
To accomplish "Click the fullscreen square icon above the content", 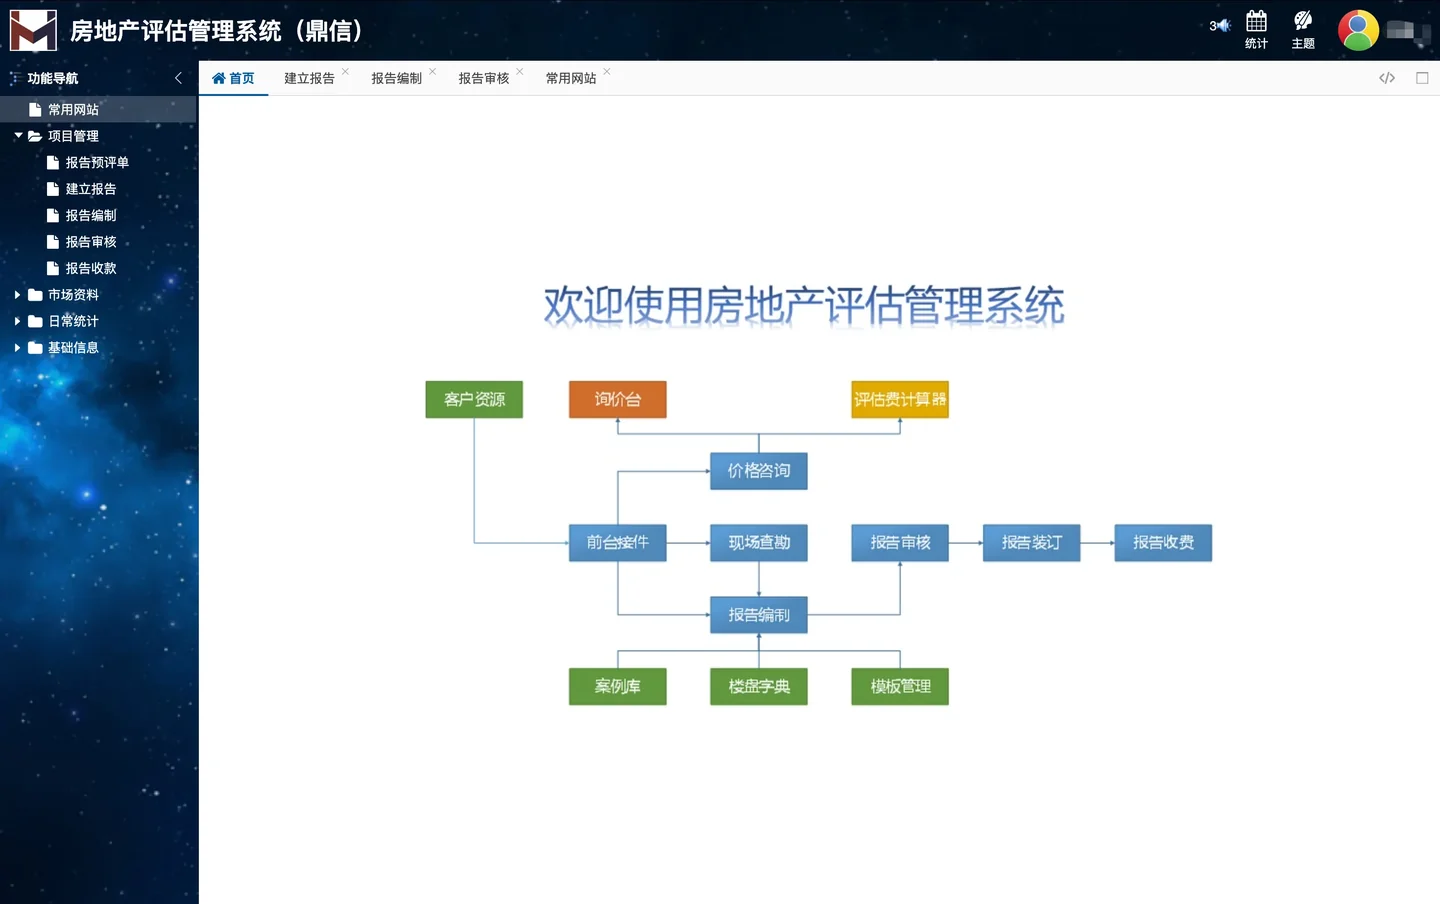I will [x=1423, y=77].
